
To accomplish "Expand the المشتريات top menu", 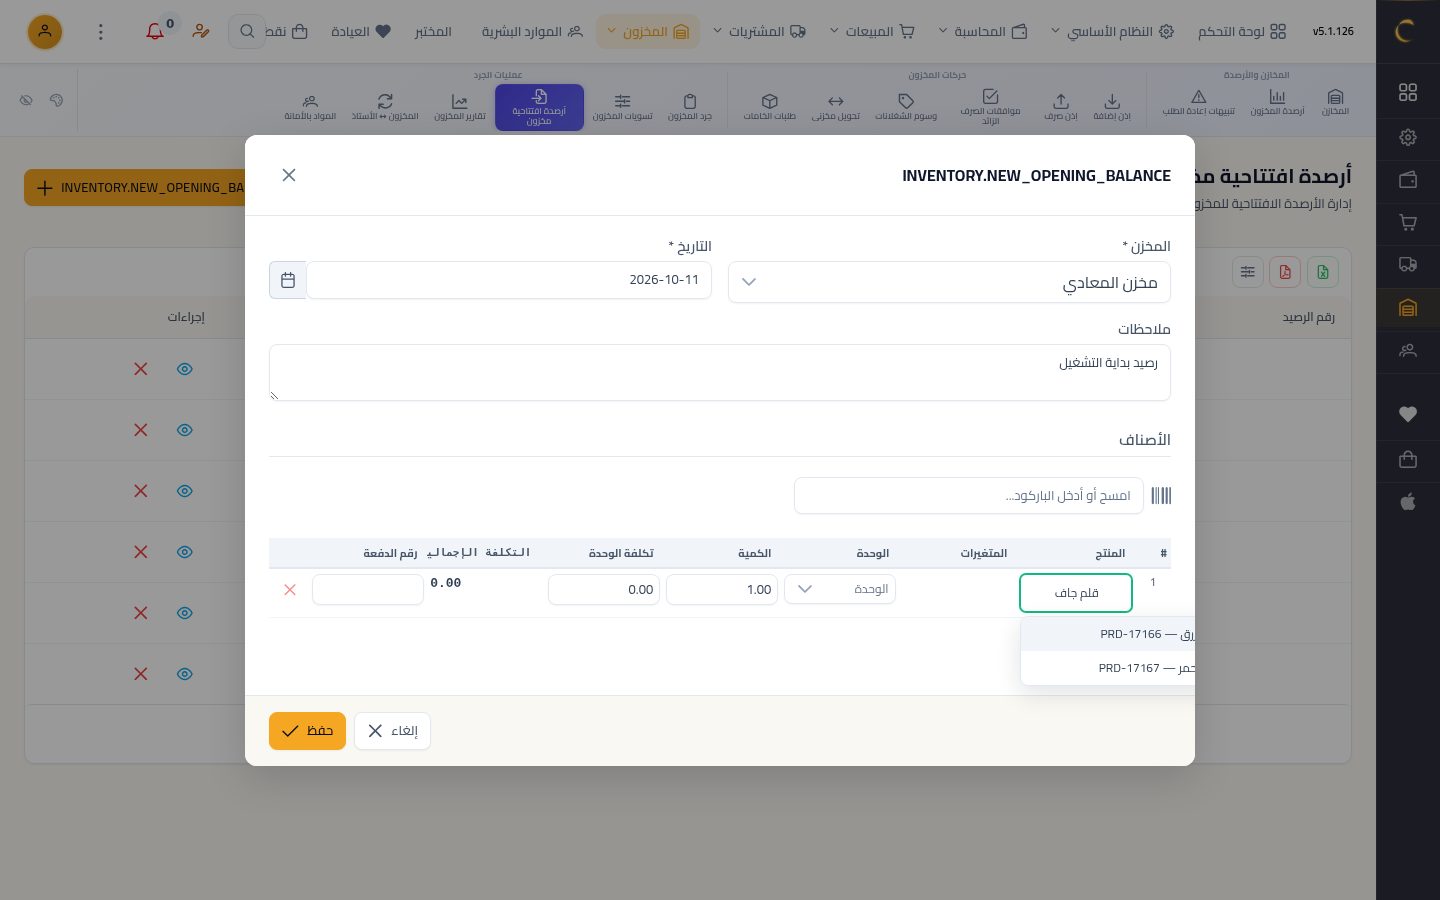I will (759, 32).
